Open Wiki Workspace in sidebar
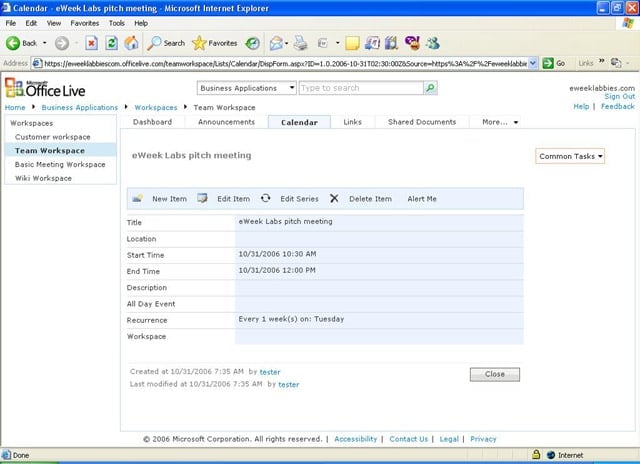The height and width of the screenshot is (464, 640). 43,178
